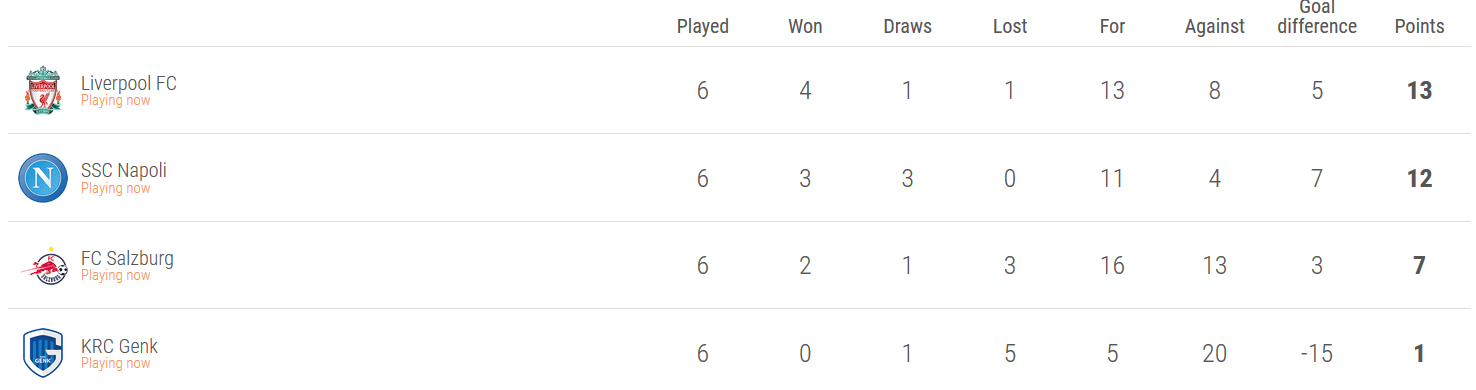Click the FC Salzburg club crest
The height and width of the screenshot is (390, 1476).
coord(43,266)
